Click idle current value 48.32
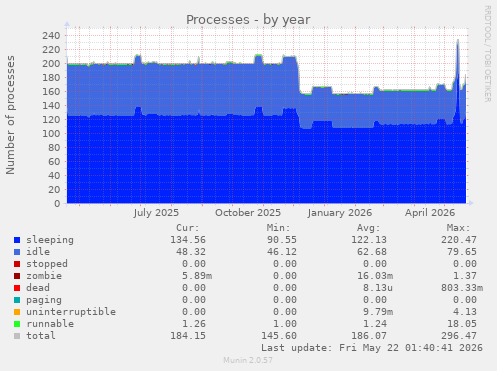The image size is (497, 371). tap(191, 252)
